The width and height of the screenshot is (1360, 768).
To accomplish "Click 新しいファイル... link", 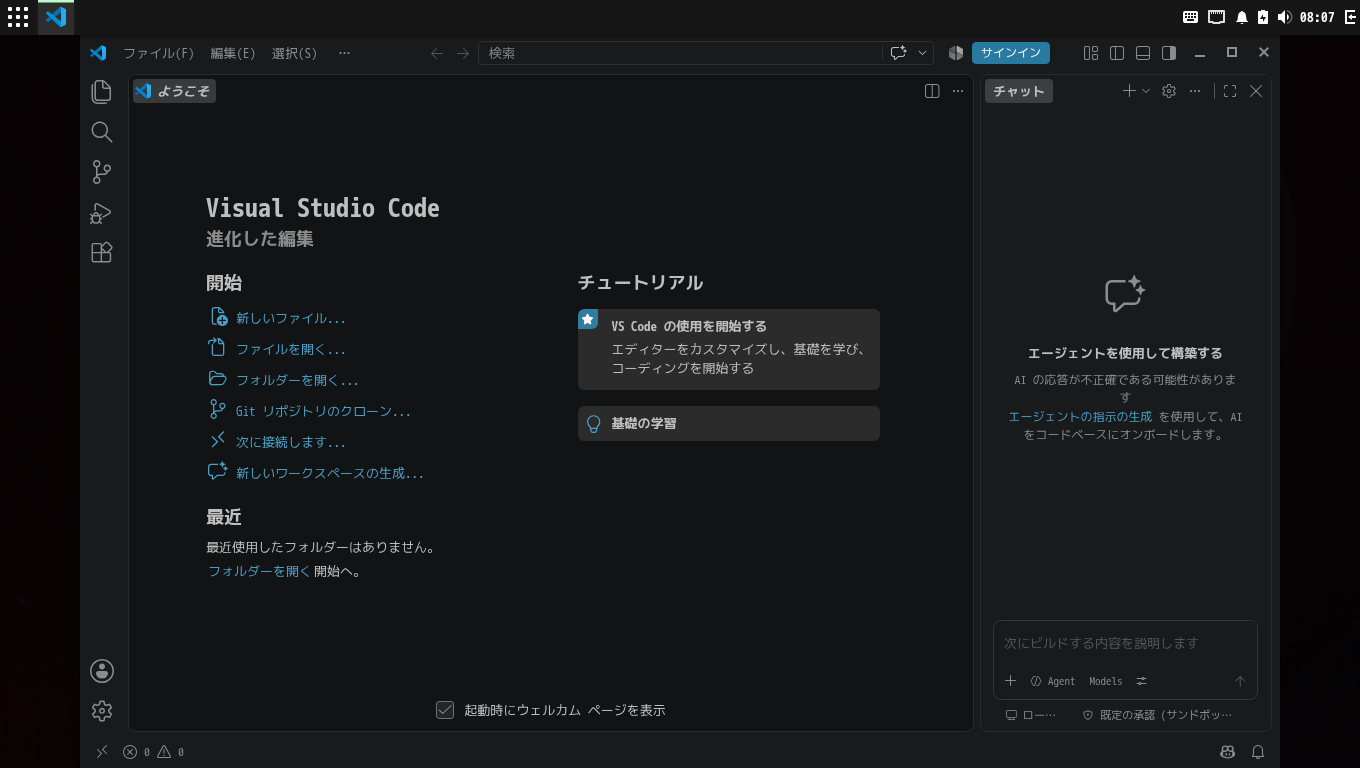I will [290, 318].
